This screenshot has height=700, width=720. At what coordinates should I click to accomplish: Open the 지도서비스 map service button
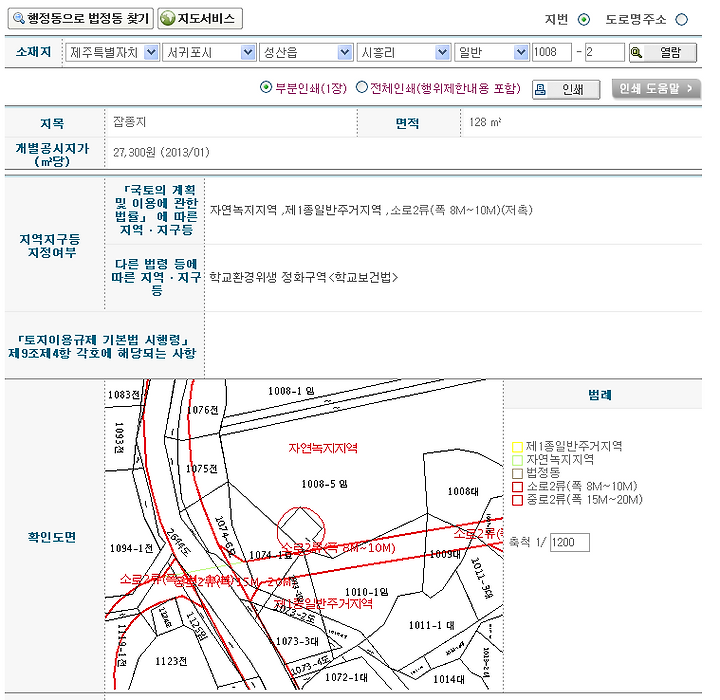click(x=200, y=18)
